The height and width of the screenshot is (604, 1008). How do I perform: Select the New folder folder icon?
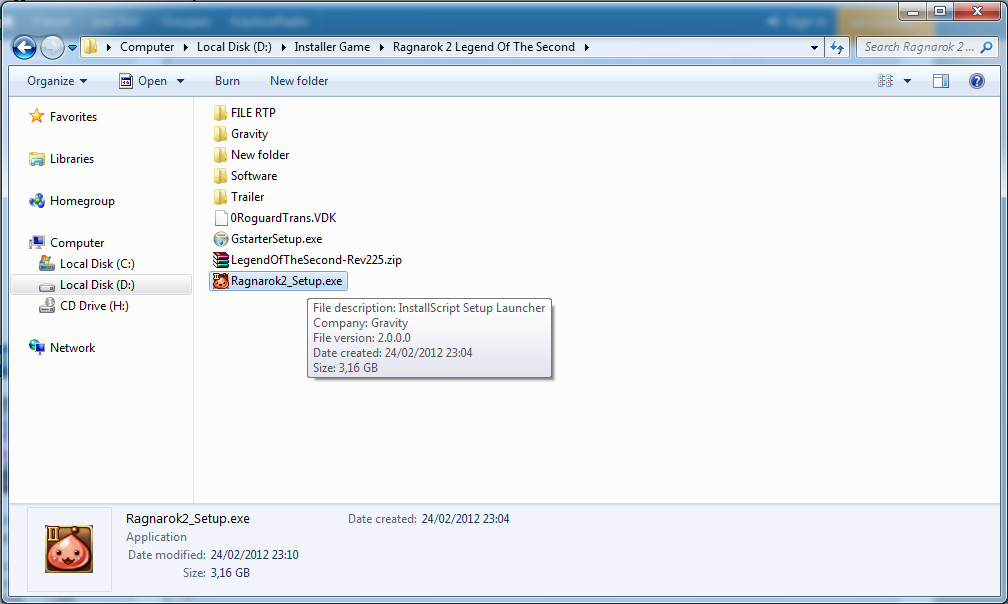click(x=220, y=155)
